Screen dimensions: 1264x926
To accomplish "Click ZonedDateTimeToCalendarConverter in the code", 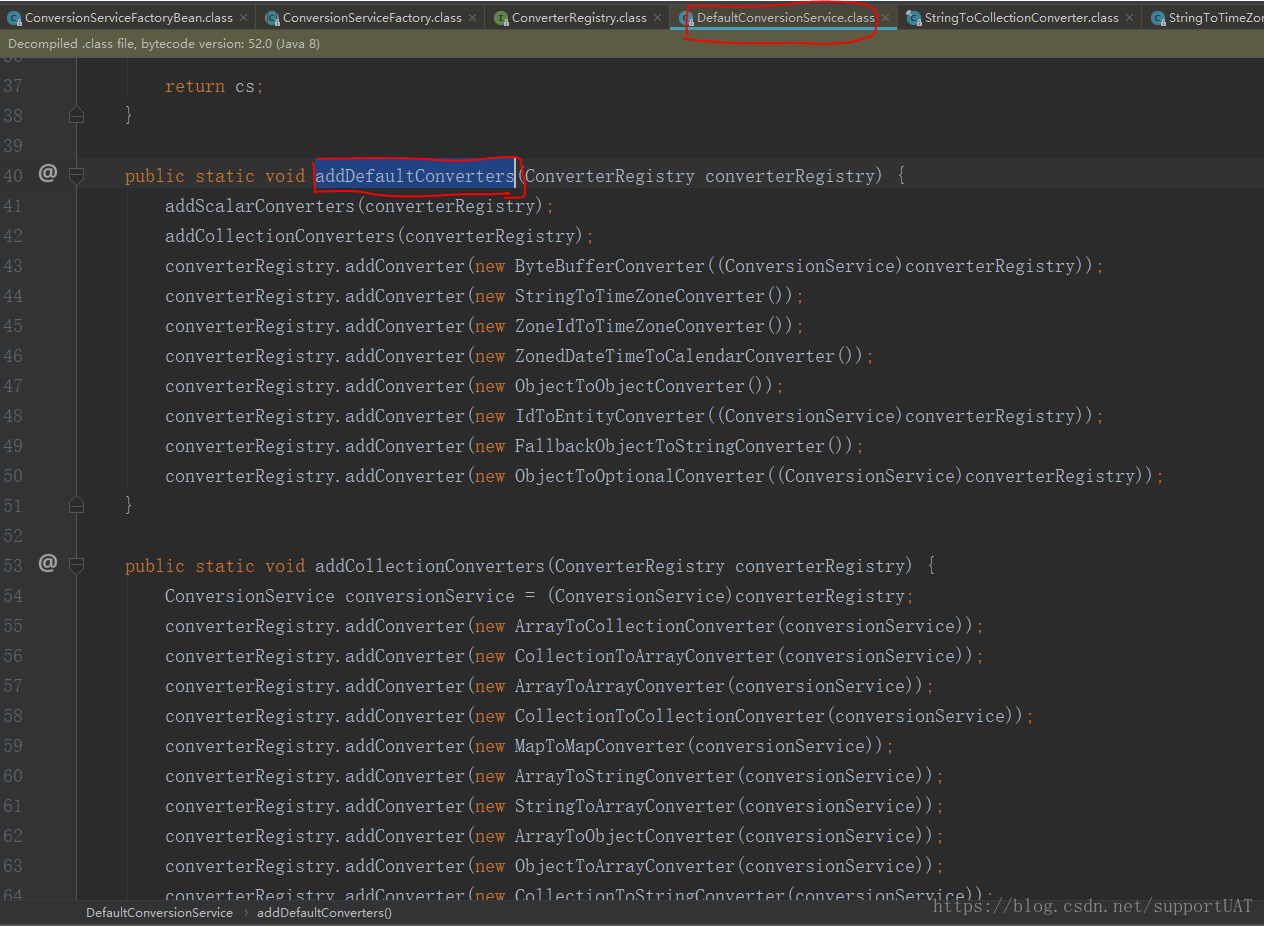I will (675, 356).
